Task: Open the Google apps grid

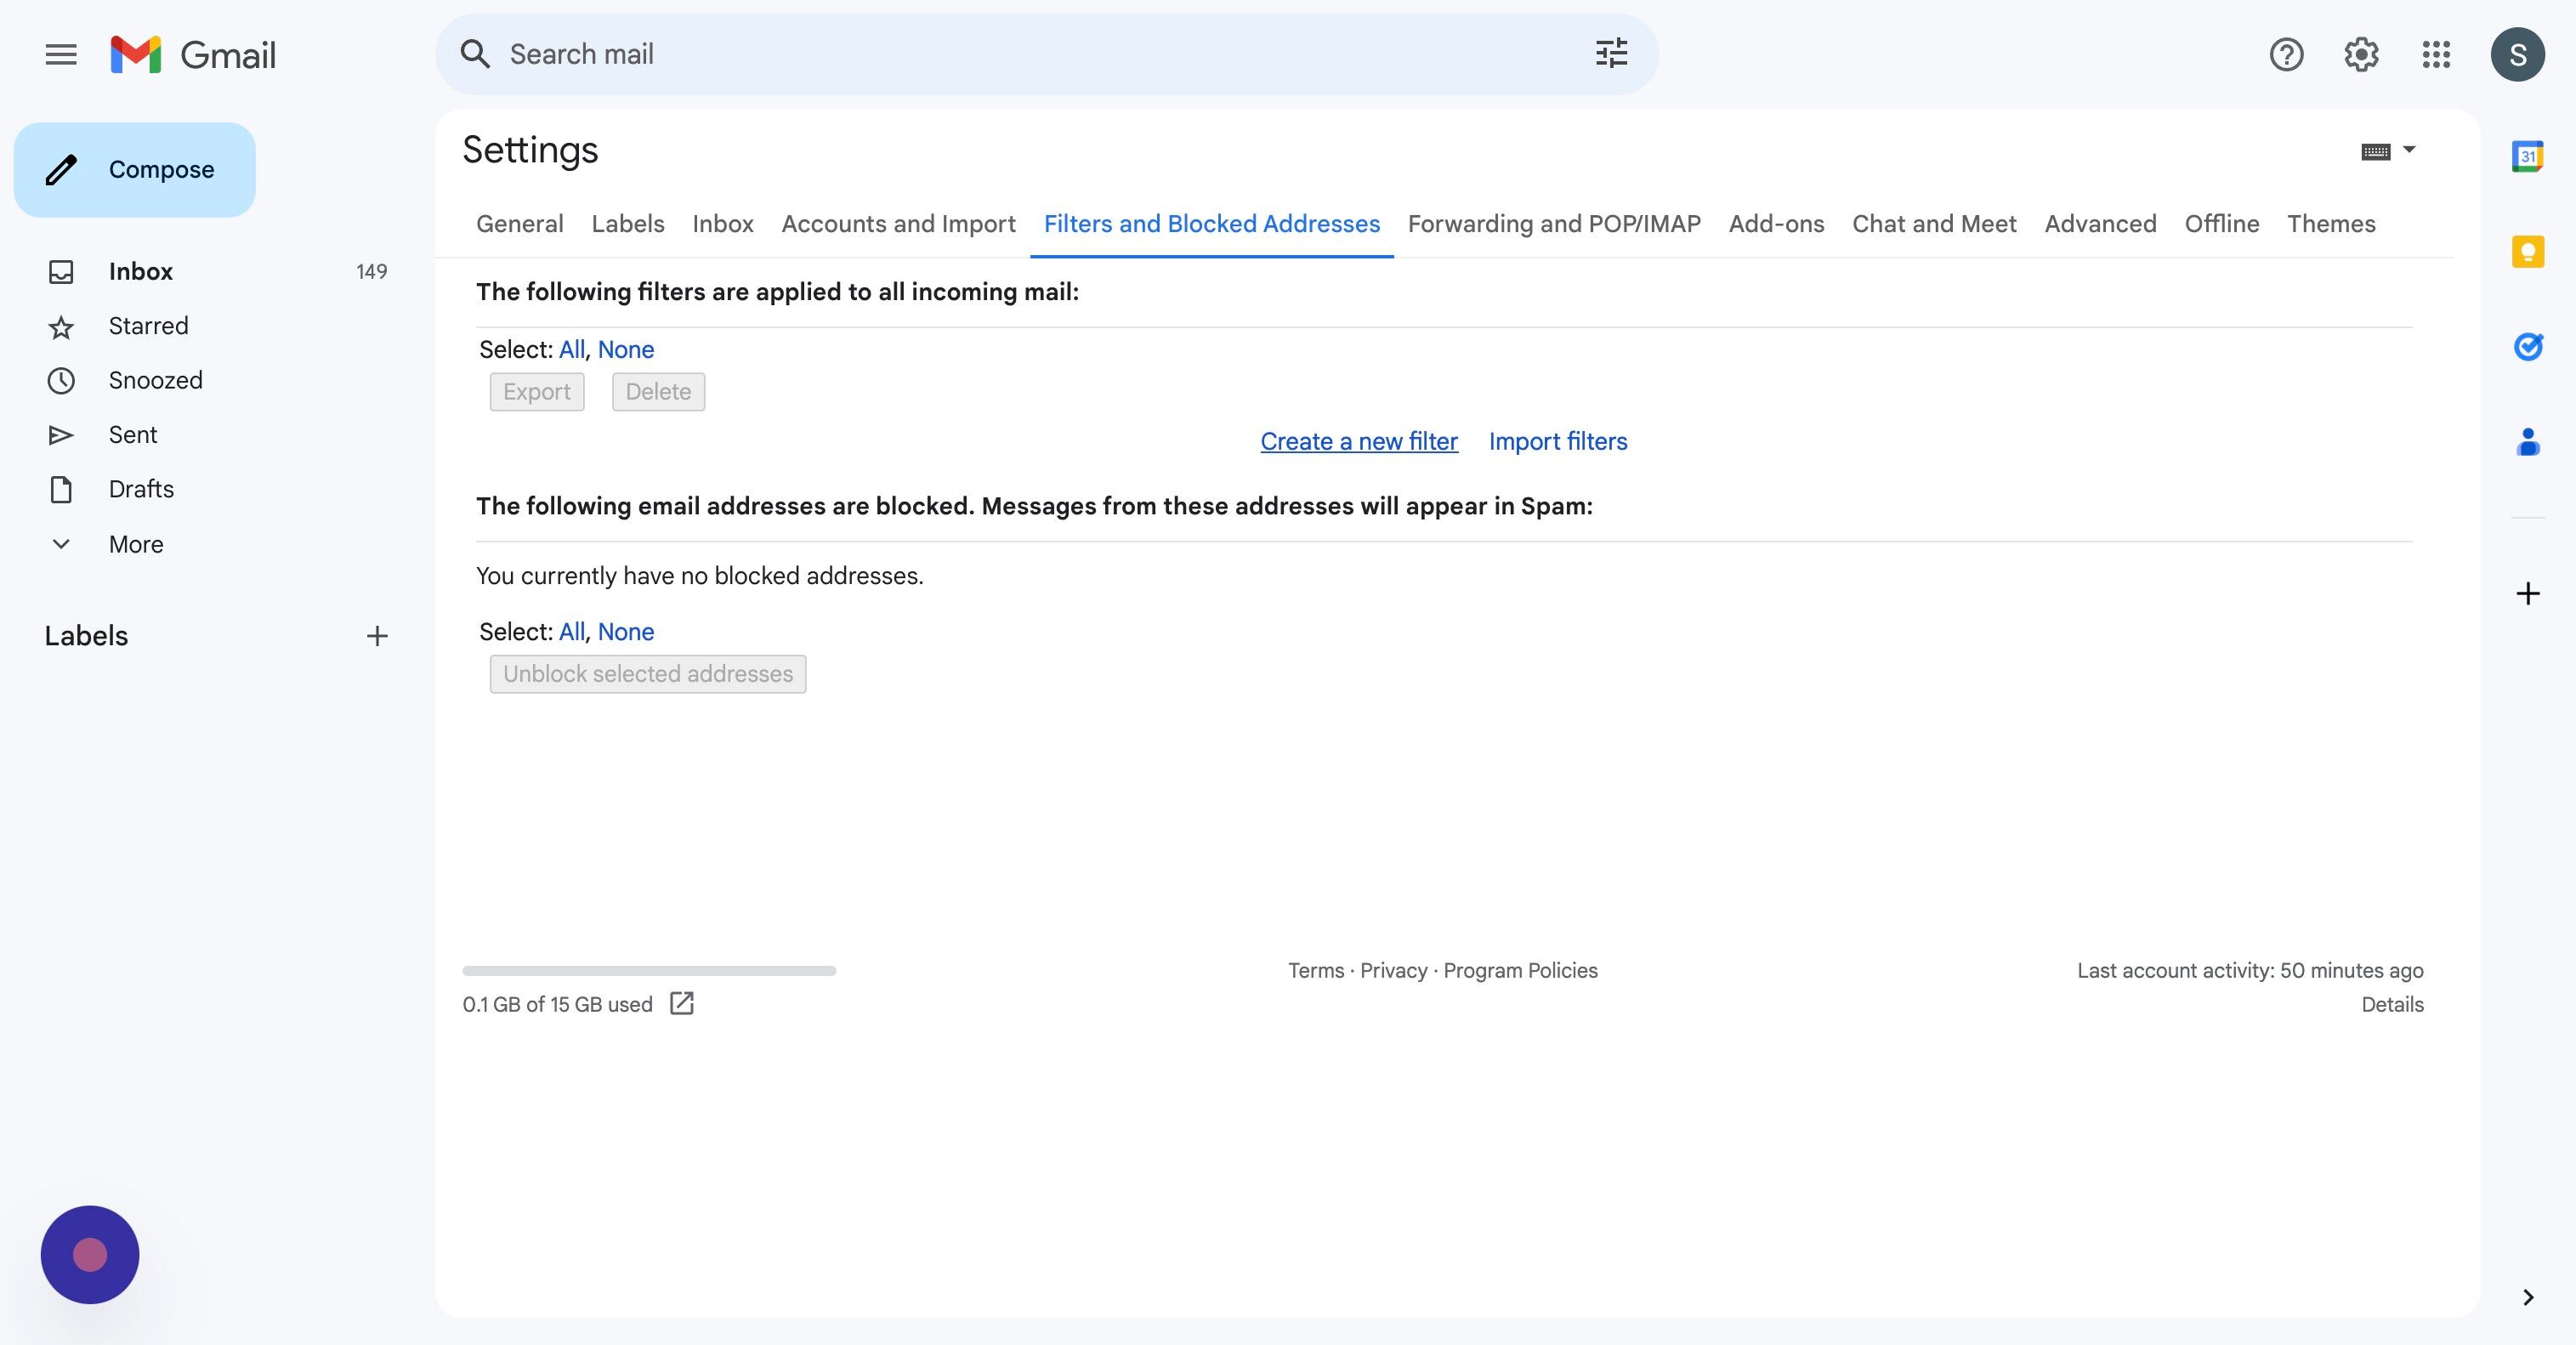Action: click(x=2436, y=54)
